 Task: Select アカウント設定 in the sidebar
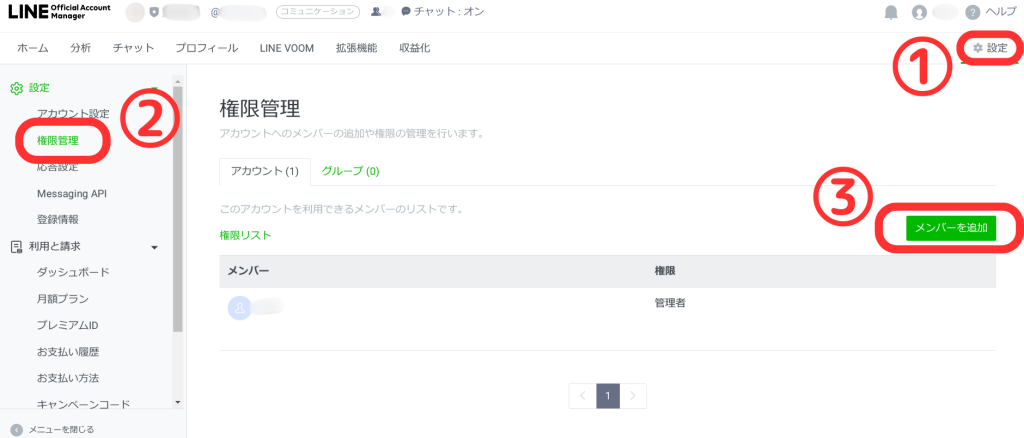click(x=73, y=114)
